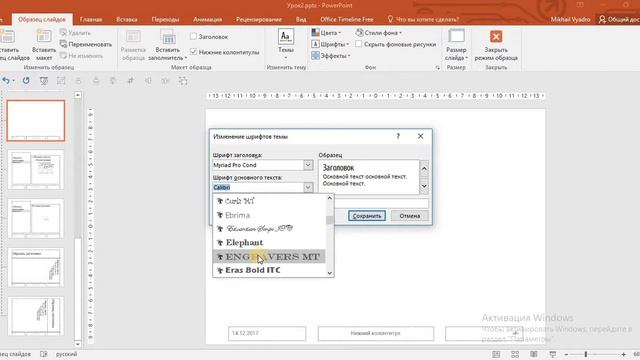Select the first slide master thumbnail
The width and height of the screenshot is (640, 360).
[x=36, y=121]
